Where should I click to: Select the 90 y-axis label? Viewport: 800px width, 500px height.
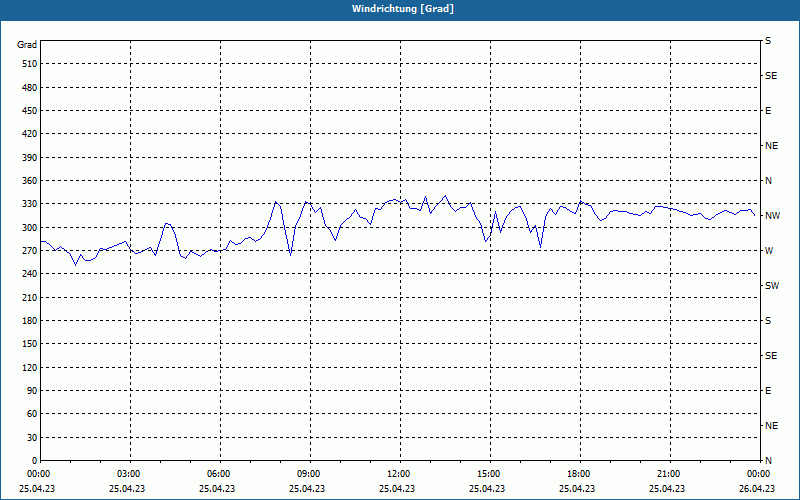coord(32,391)
